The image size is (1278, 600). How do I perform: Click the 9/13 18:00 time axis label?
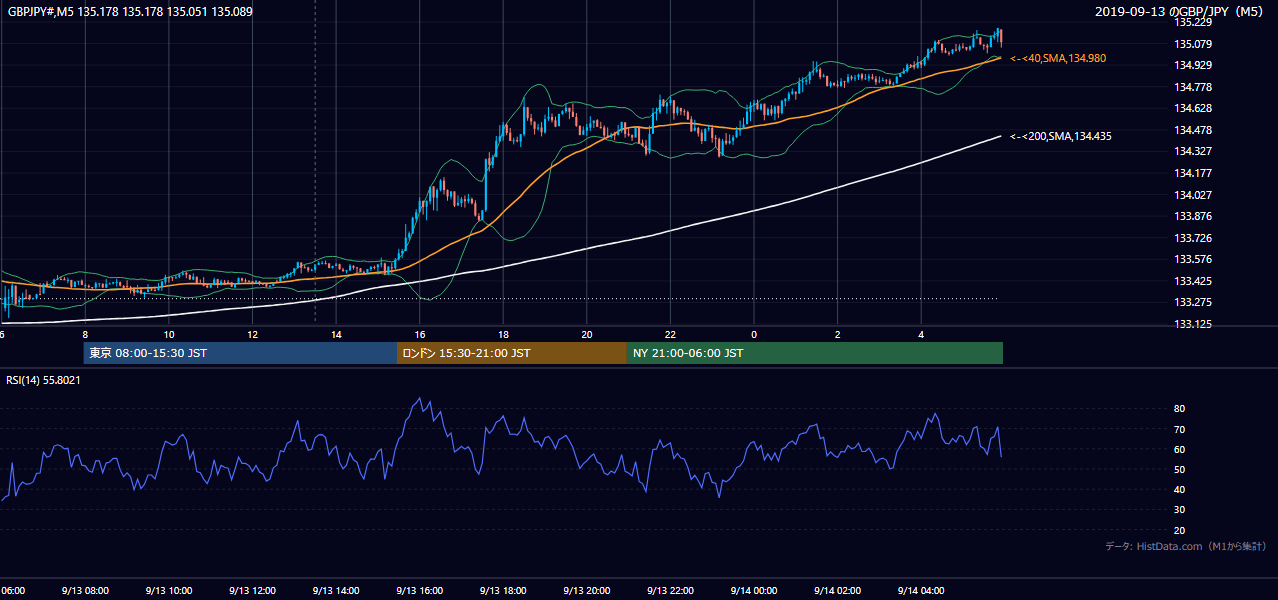503,591
